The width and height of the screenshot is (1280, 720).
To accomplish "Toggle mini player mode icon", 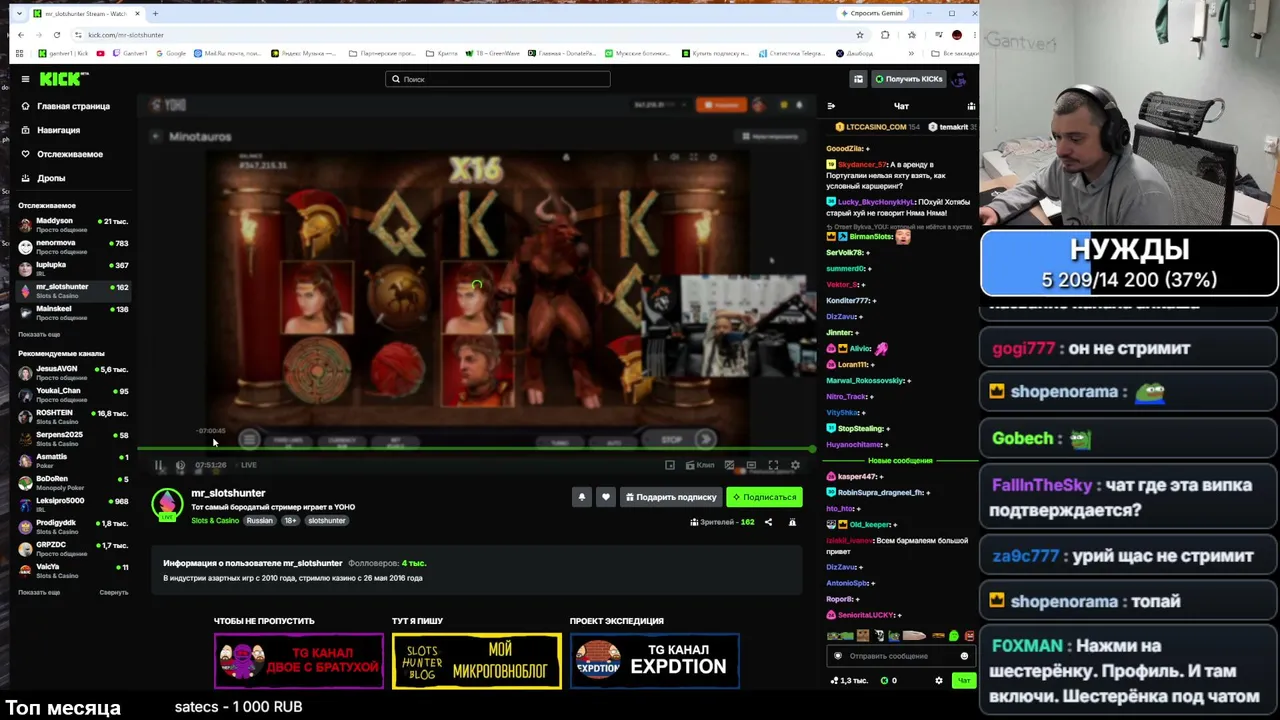I will [x=670, y=465].
